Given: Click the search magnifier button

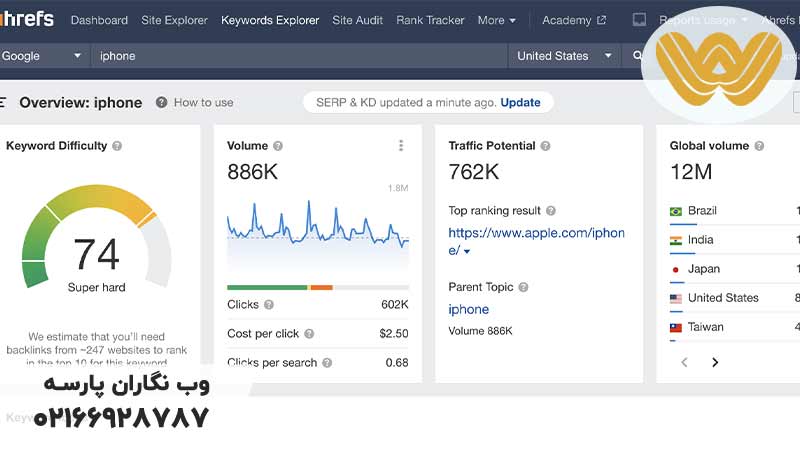Looking at the screenshot, I should click(x=637, y=56).
